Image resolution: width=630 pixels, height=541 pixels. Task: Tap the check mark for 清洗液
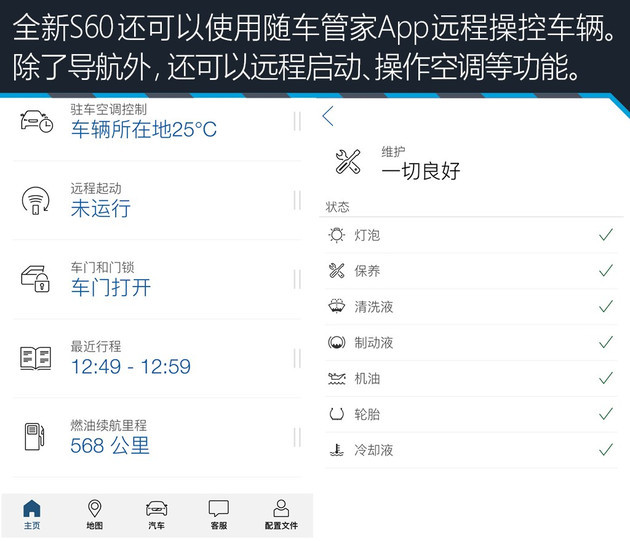click(x=606, y=306)
